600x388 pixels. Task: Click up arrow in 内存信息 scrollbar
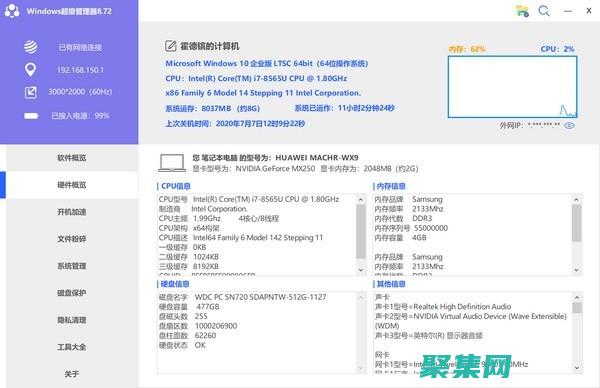pos(577,199)
